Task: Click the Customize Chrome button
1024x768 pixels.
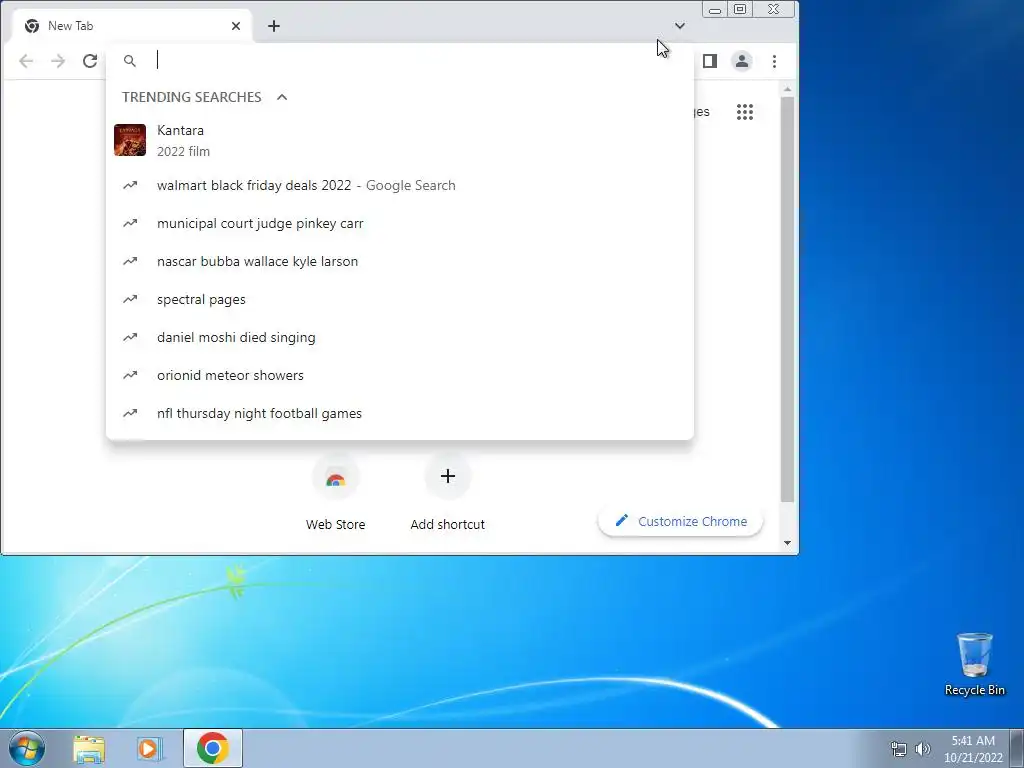Action: click(680, 521)
